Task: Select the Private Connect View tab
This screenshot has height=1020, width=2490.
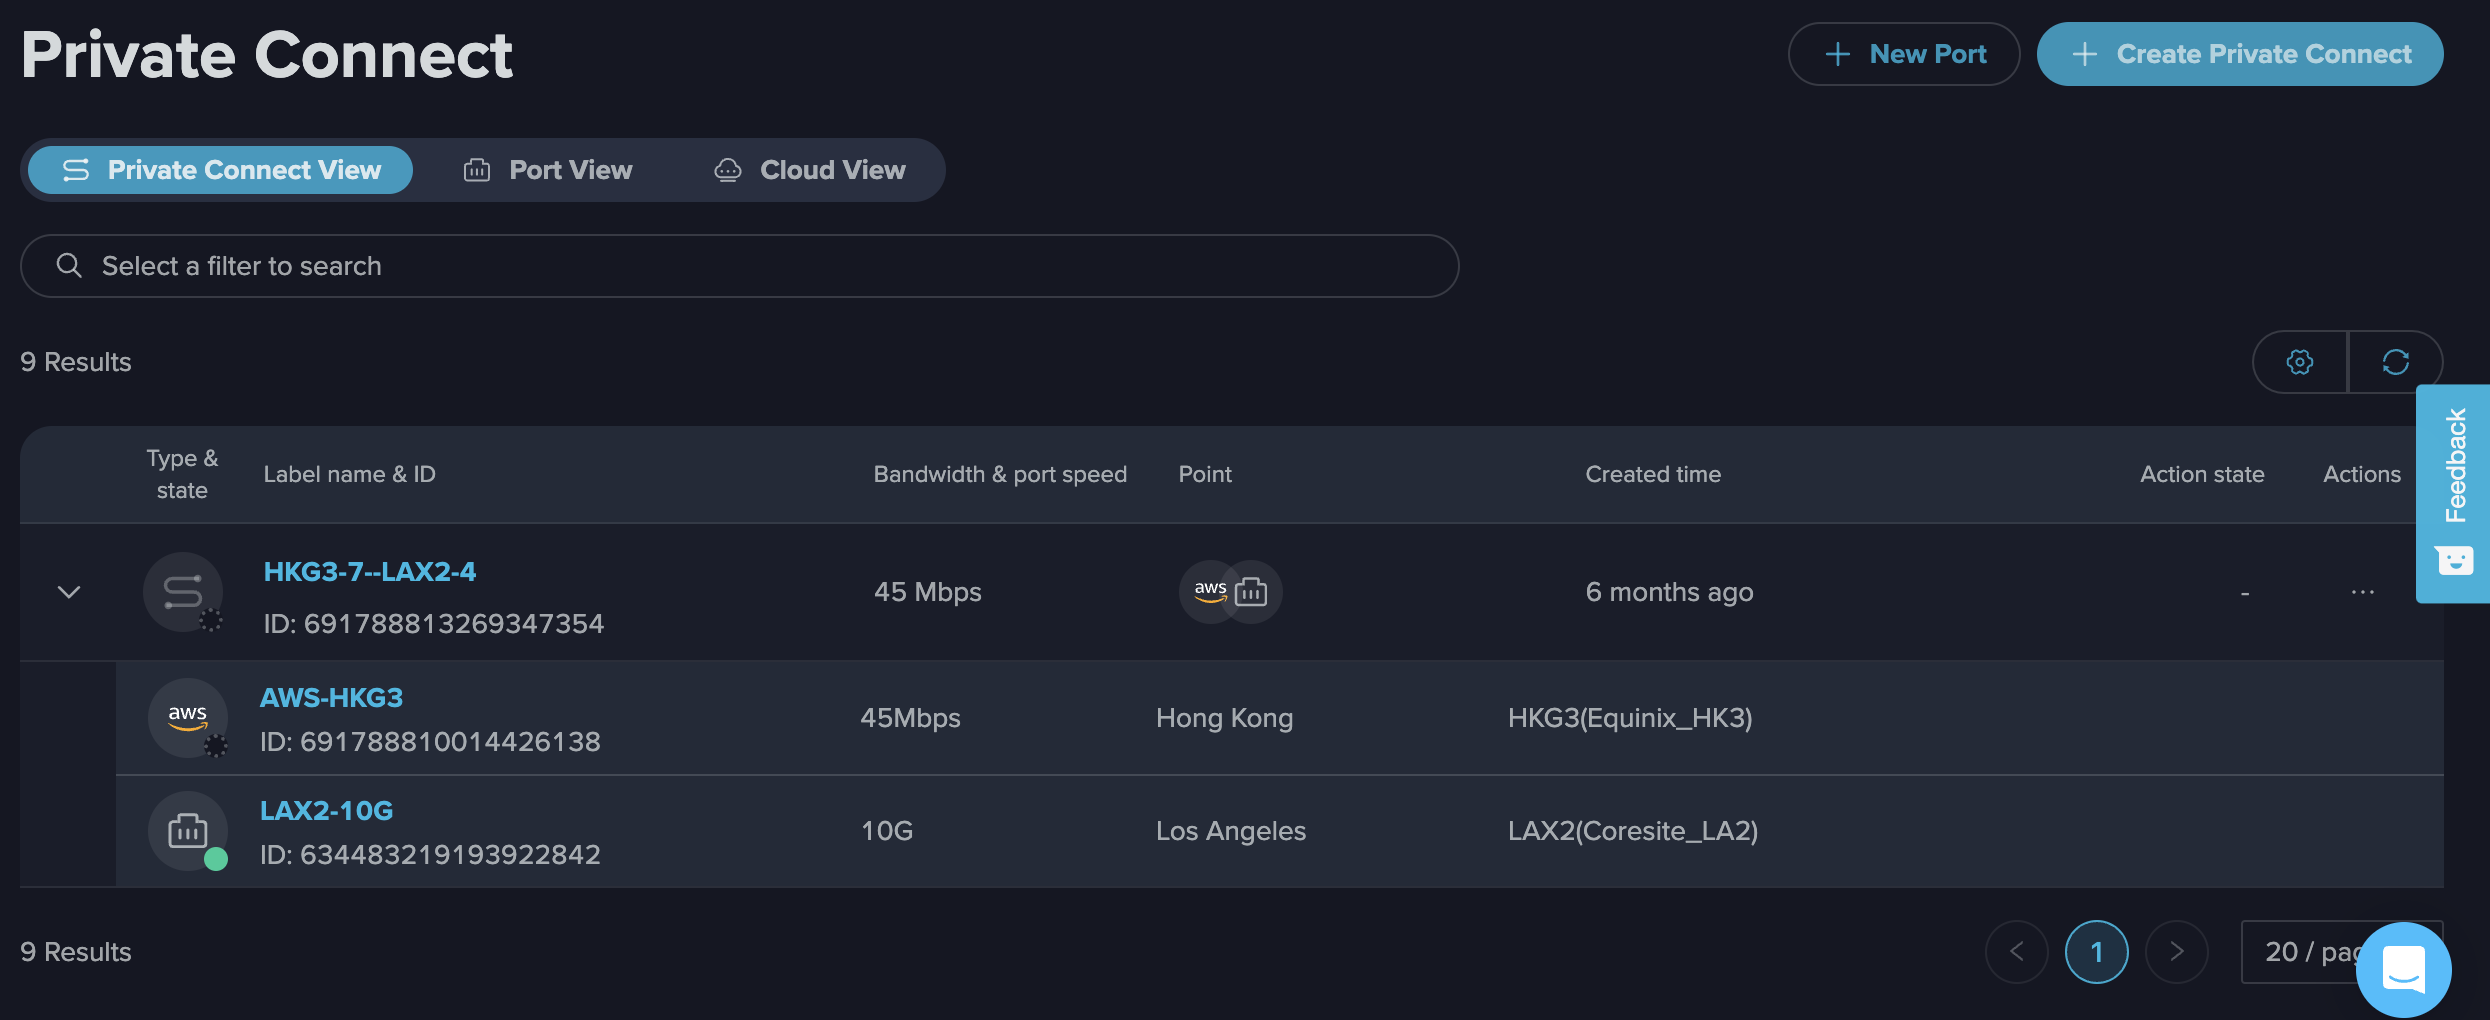Action: [x=221, y=170]
